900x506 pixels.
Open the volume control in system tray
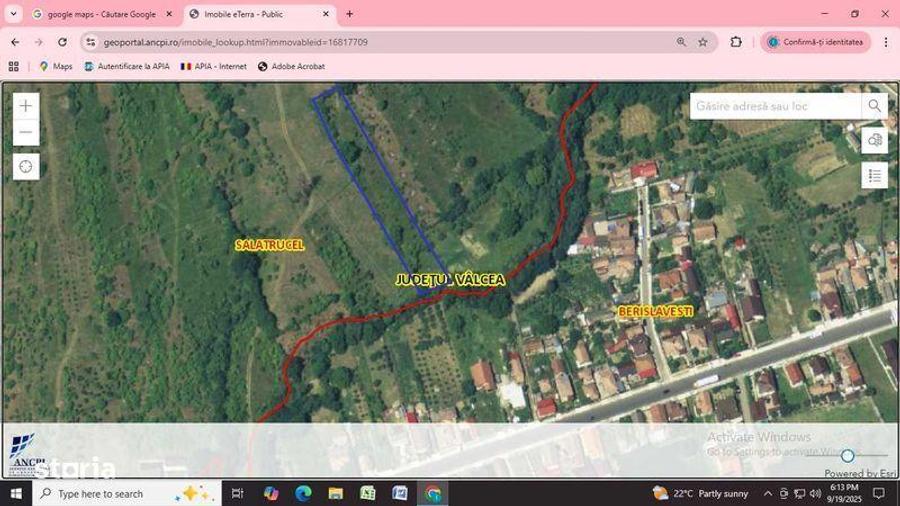[x=816, y=493]
